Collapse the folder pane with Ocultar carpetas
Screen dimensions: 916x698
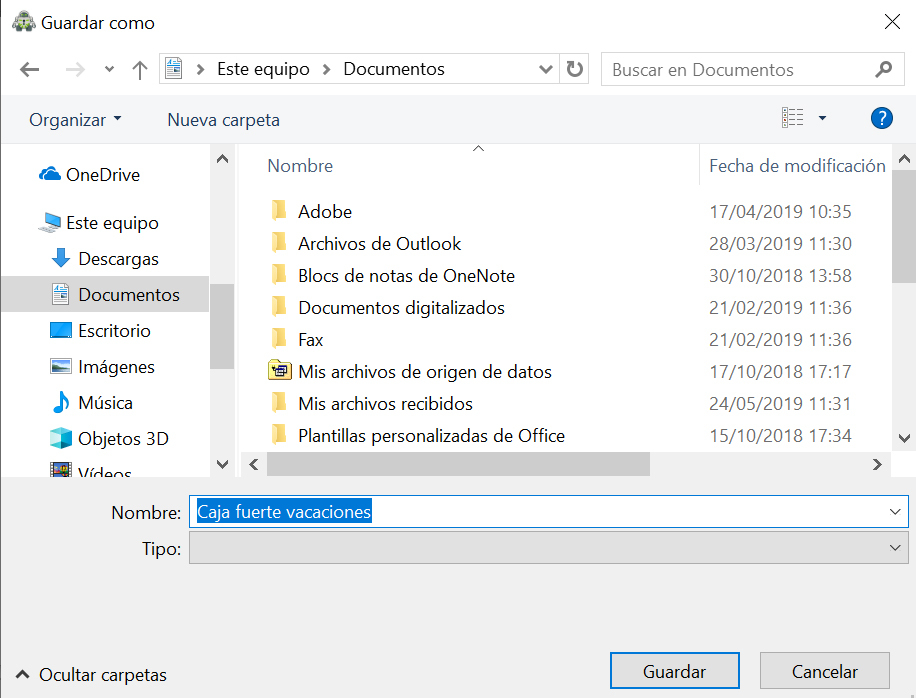click(x=92, y=676)
